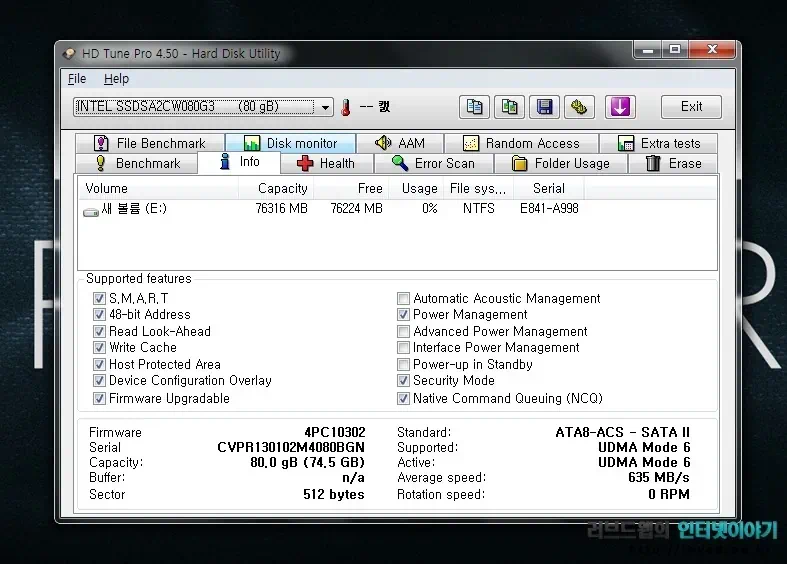The height and width of the screenshot is (564, 787).
Task: Click the File Benchmark icon
Action: tap(101, 144)
